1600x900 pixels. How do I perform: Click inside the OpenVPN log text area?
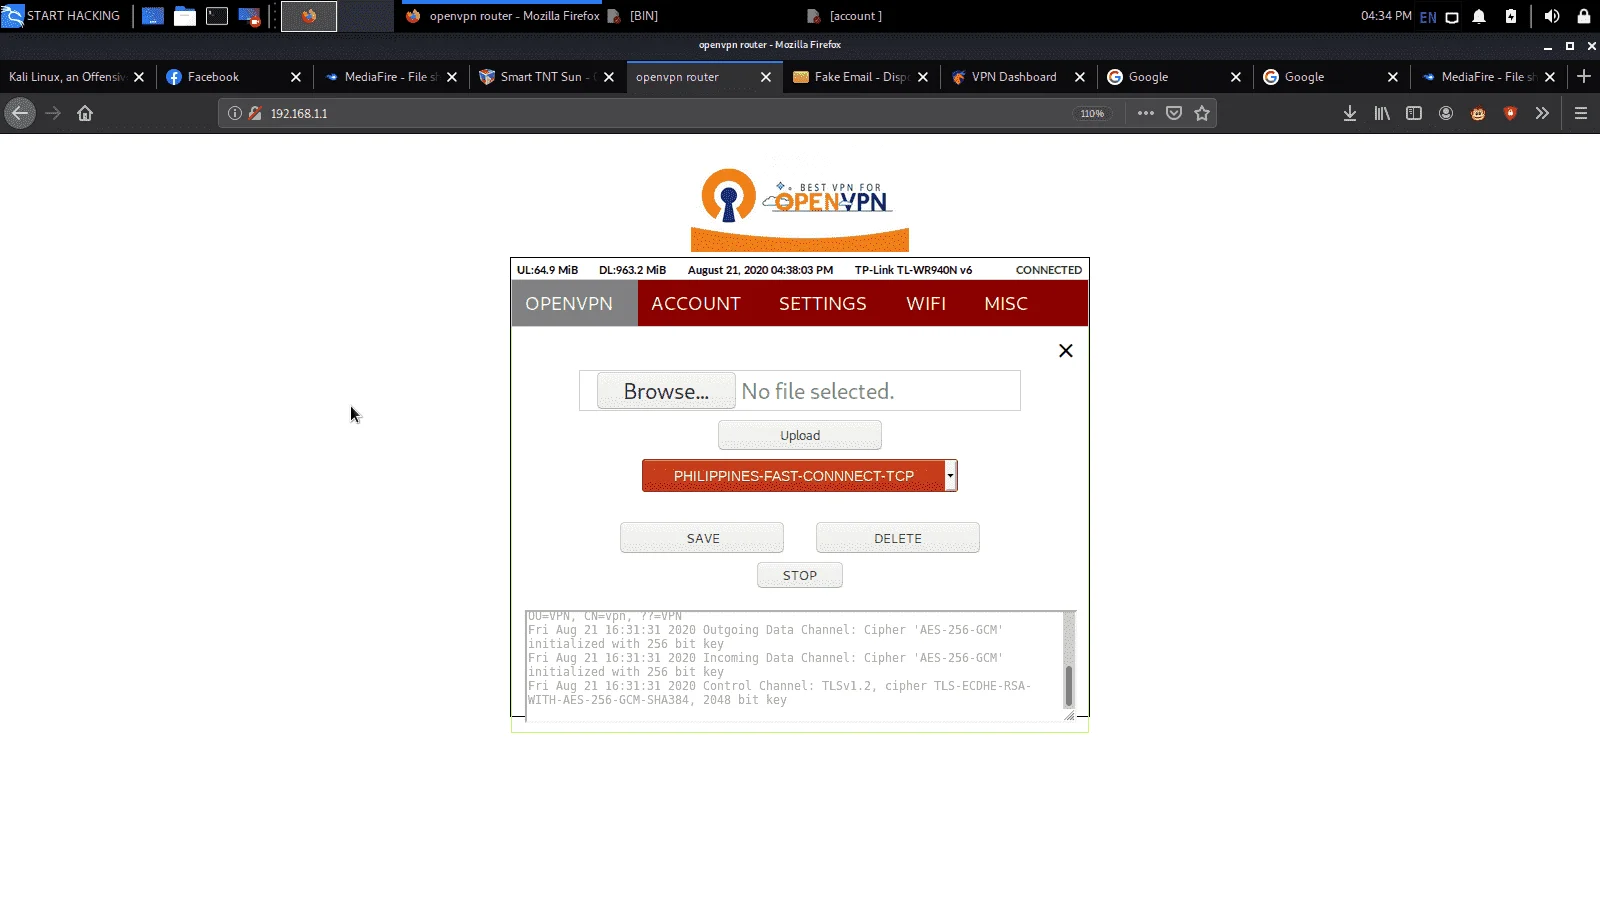click(x=794, y=665)
